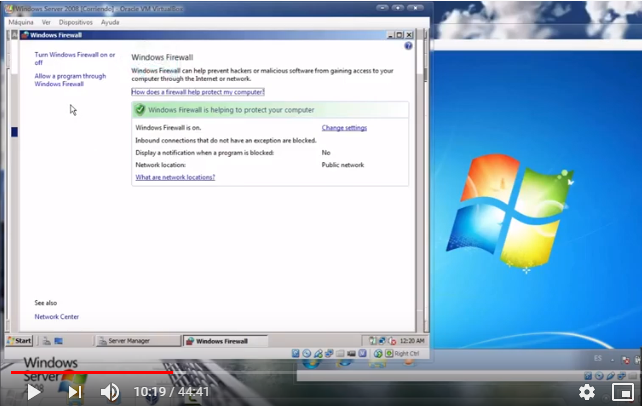This screenshot has width=642, height=406.
Task: Switch to Server Manager taskbar button
Action: [x=138, y=341]
